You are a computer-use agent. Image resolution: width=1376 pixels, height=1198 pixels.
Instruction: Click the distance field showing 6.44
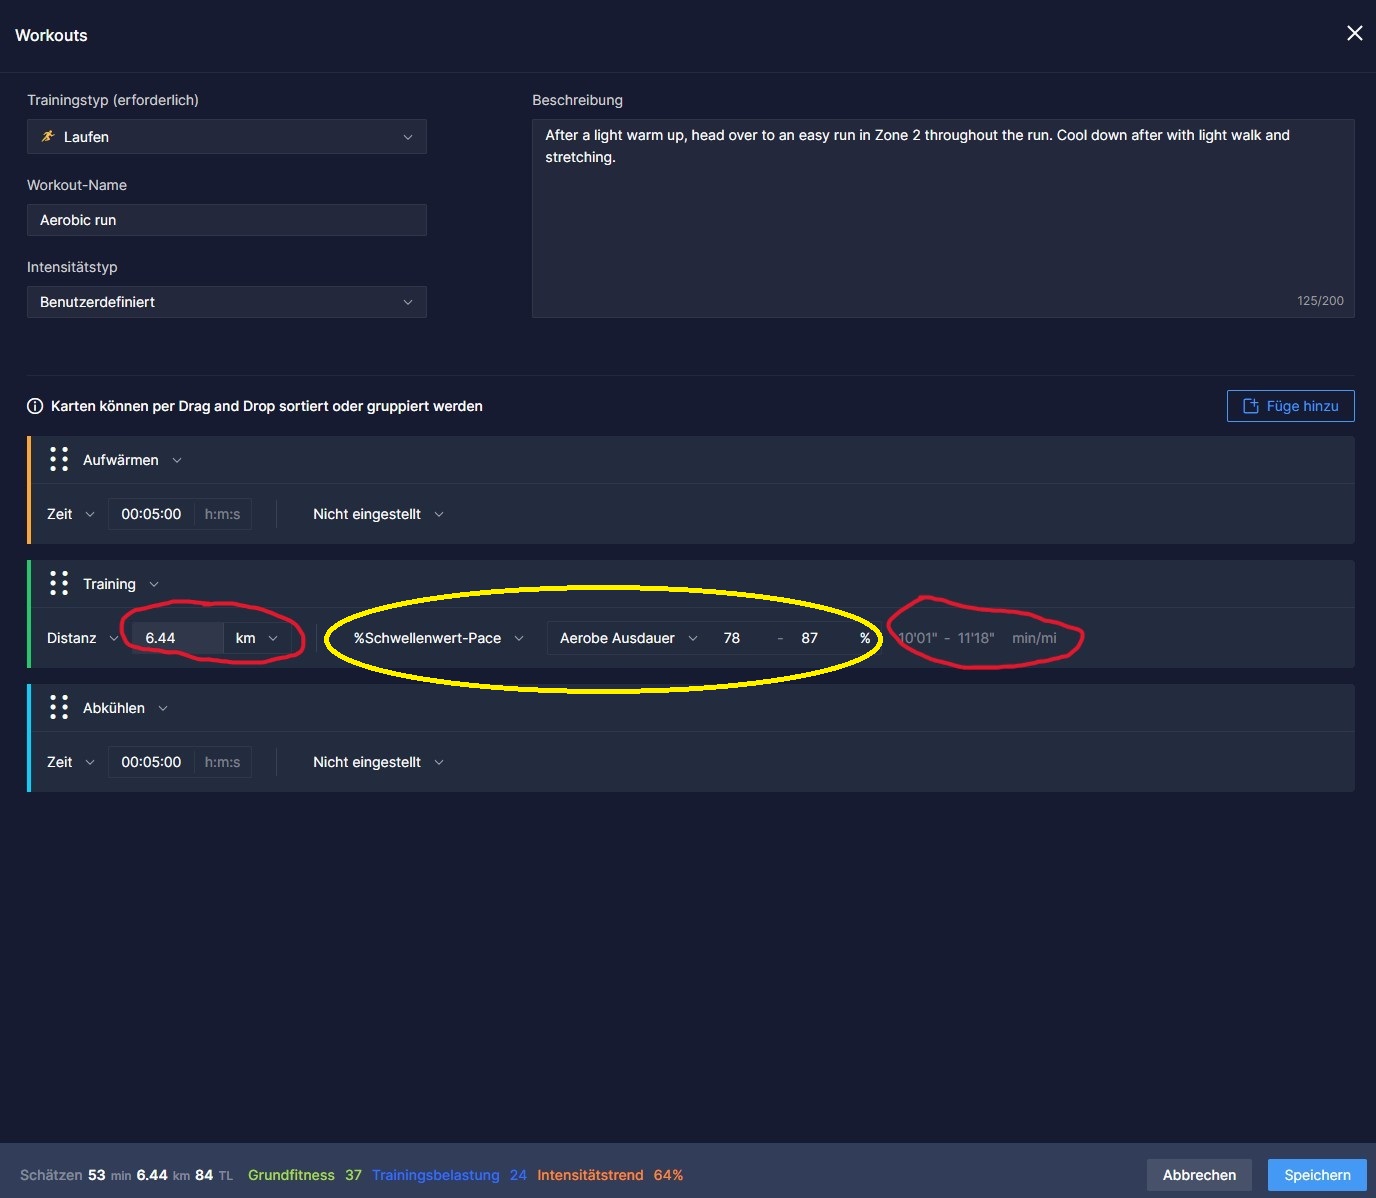click(176, 638)
